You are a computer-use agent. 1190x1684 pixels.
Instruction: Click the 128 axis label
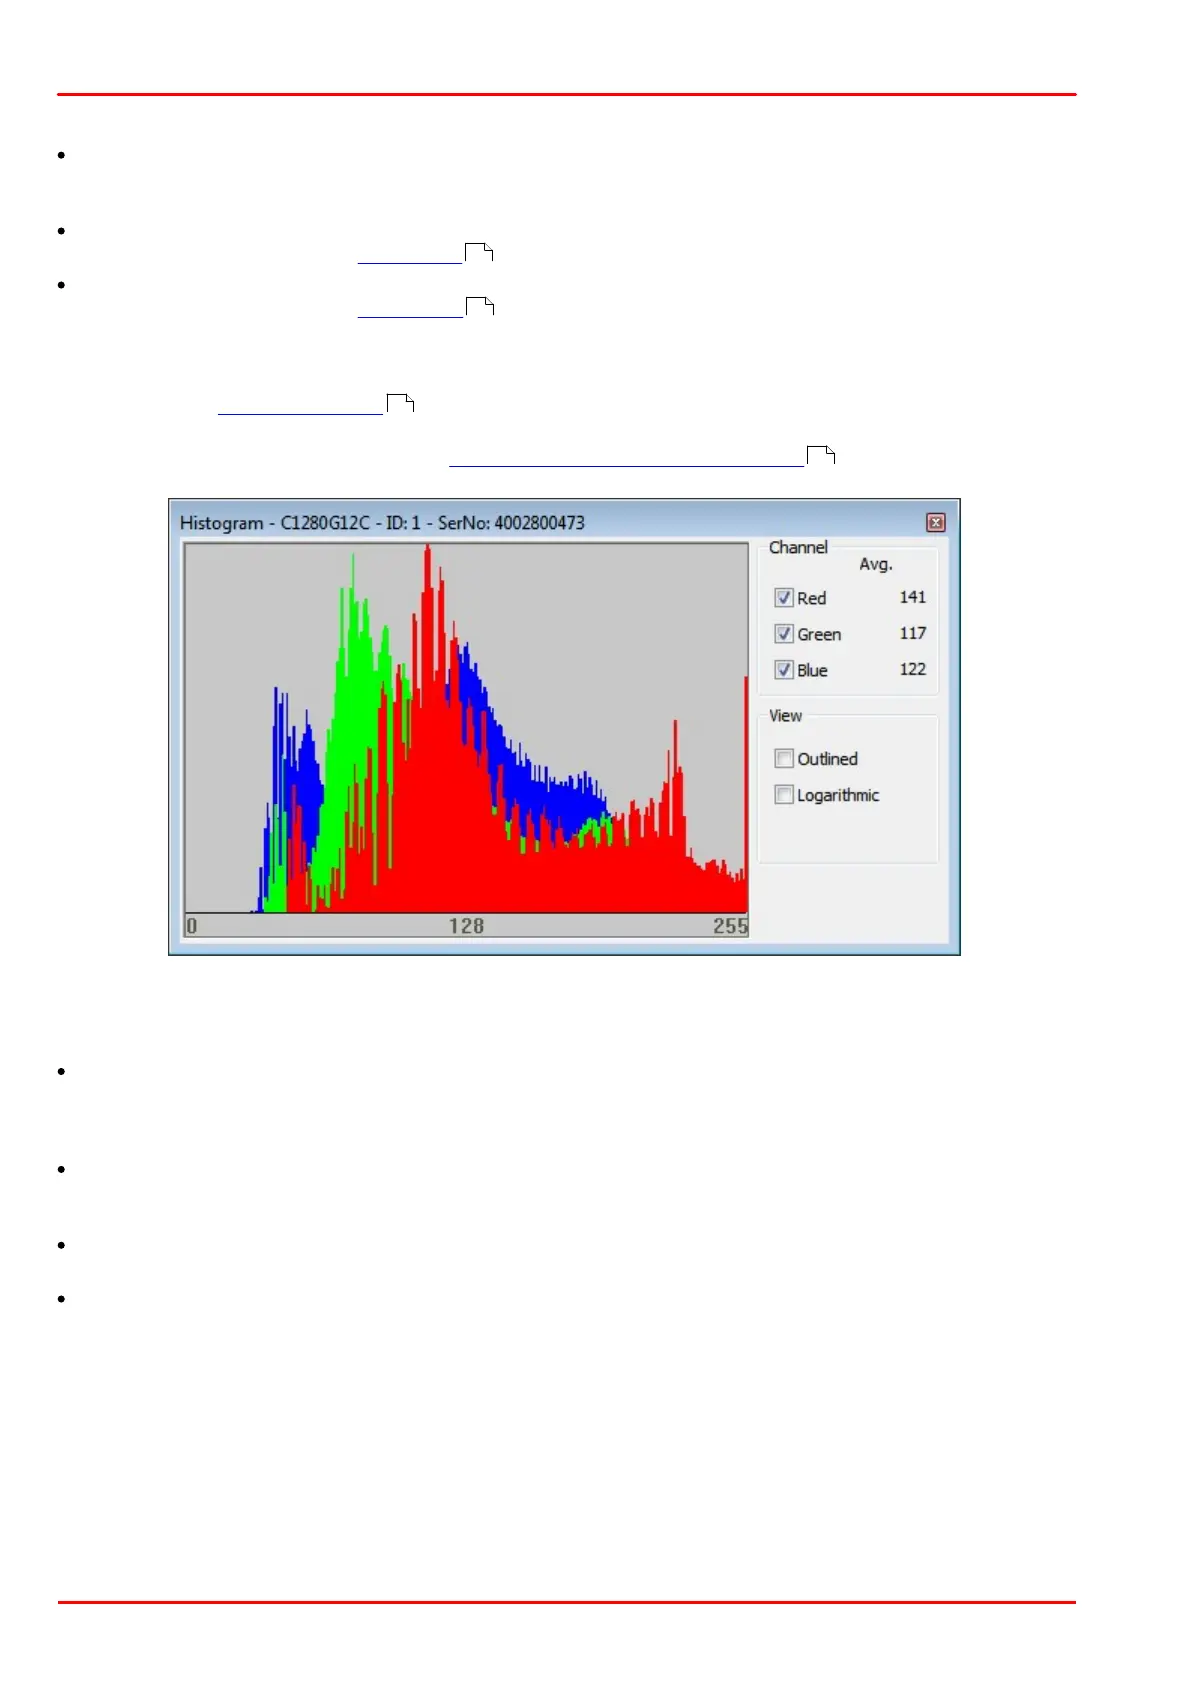(466, 926)
